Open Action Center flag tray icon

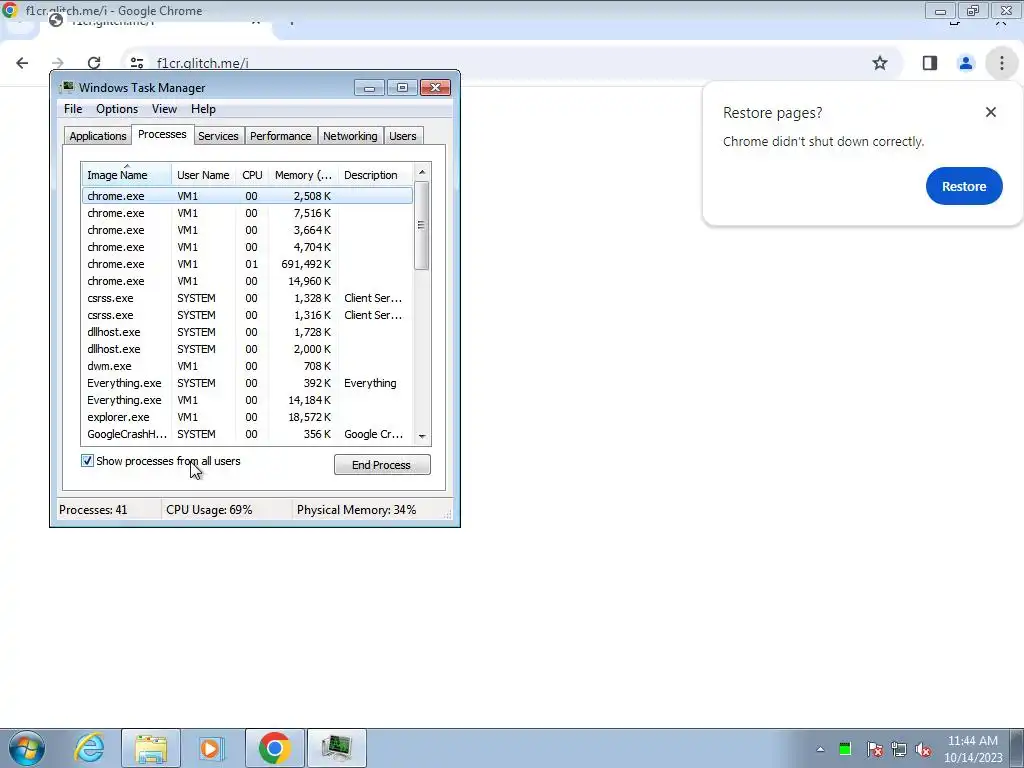(874, 749)
